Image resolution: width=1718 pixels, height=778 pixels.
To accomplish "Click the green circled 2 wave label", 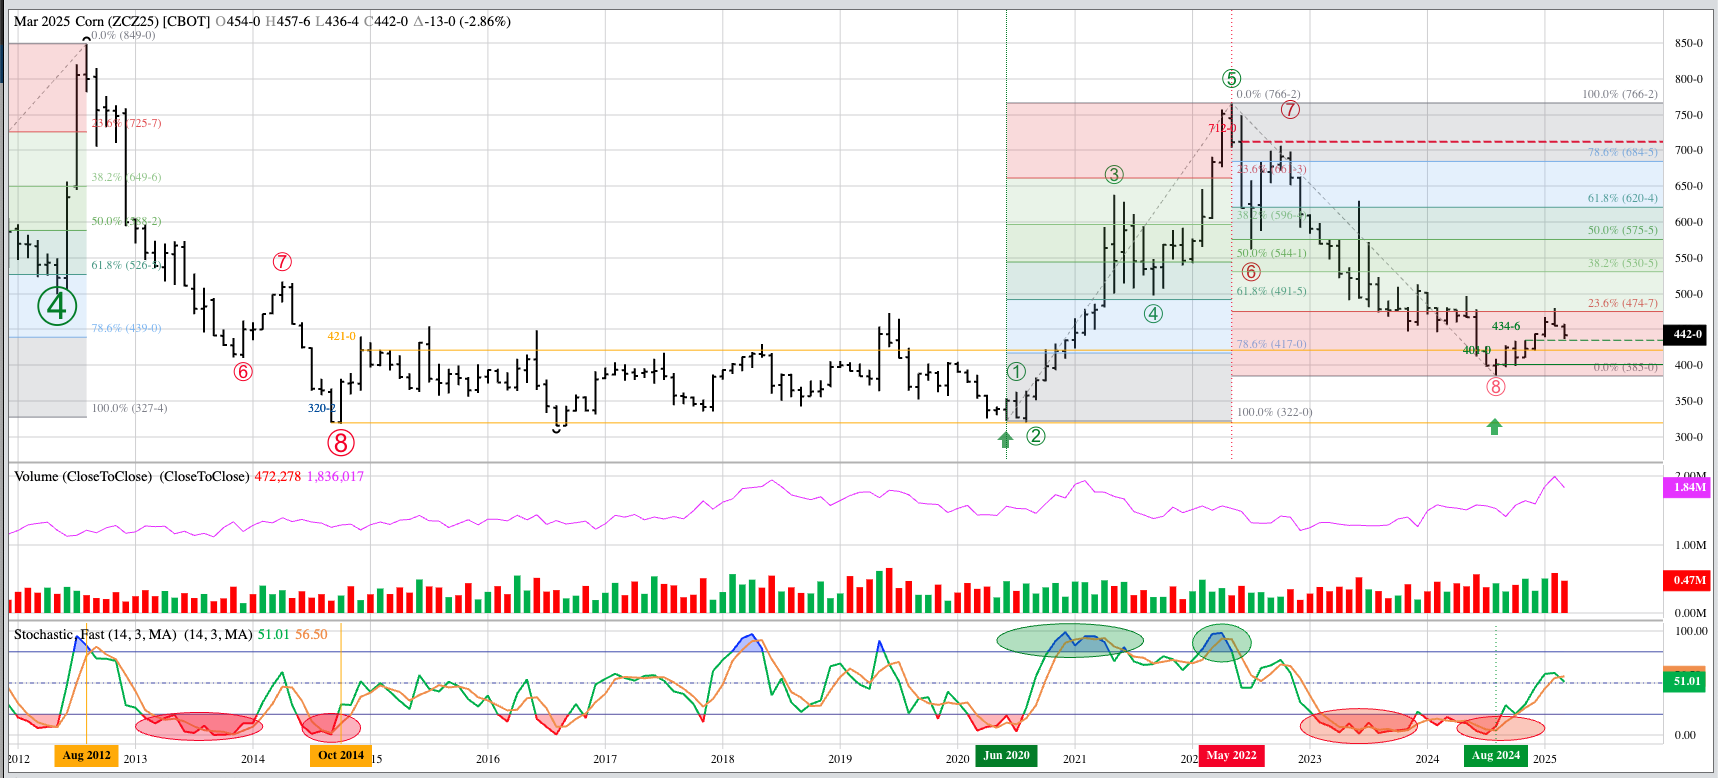I will [1036, 436].
